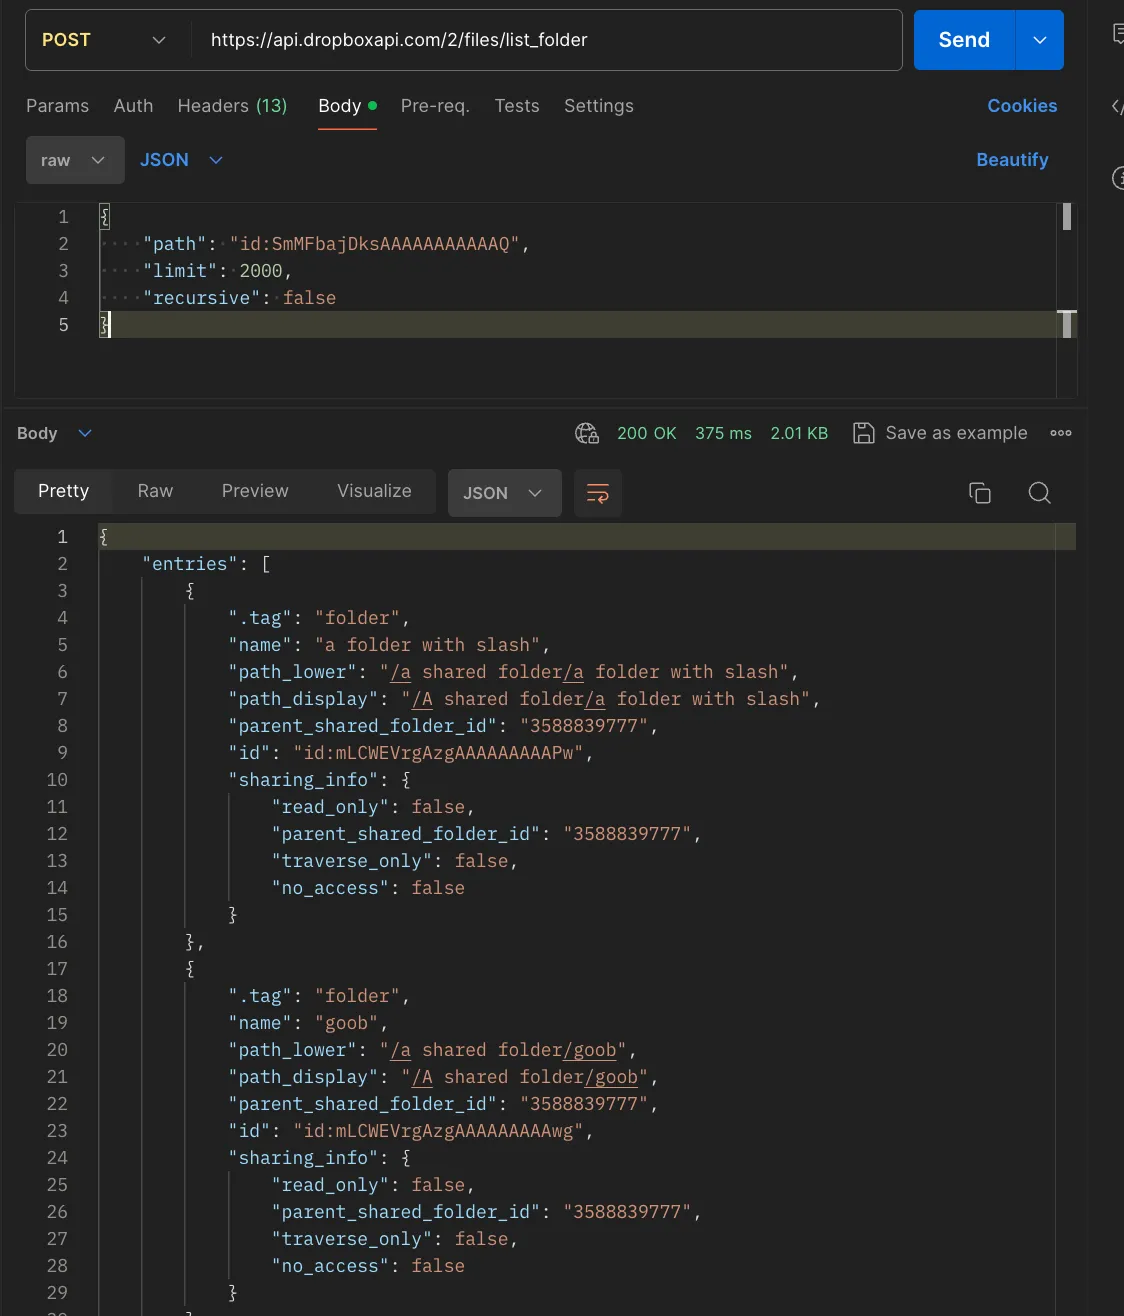Image resolution: width=1124 pixels, height=1316 pixels.
Task: Open the request Settings tab
Action: [599, 106]
